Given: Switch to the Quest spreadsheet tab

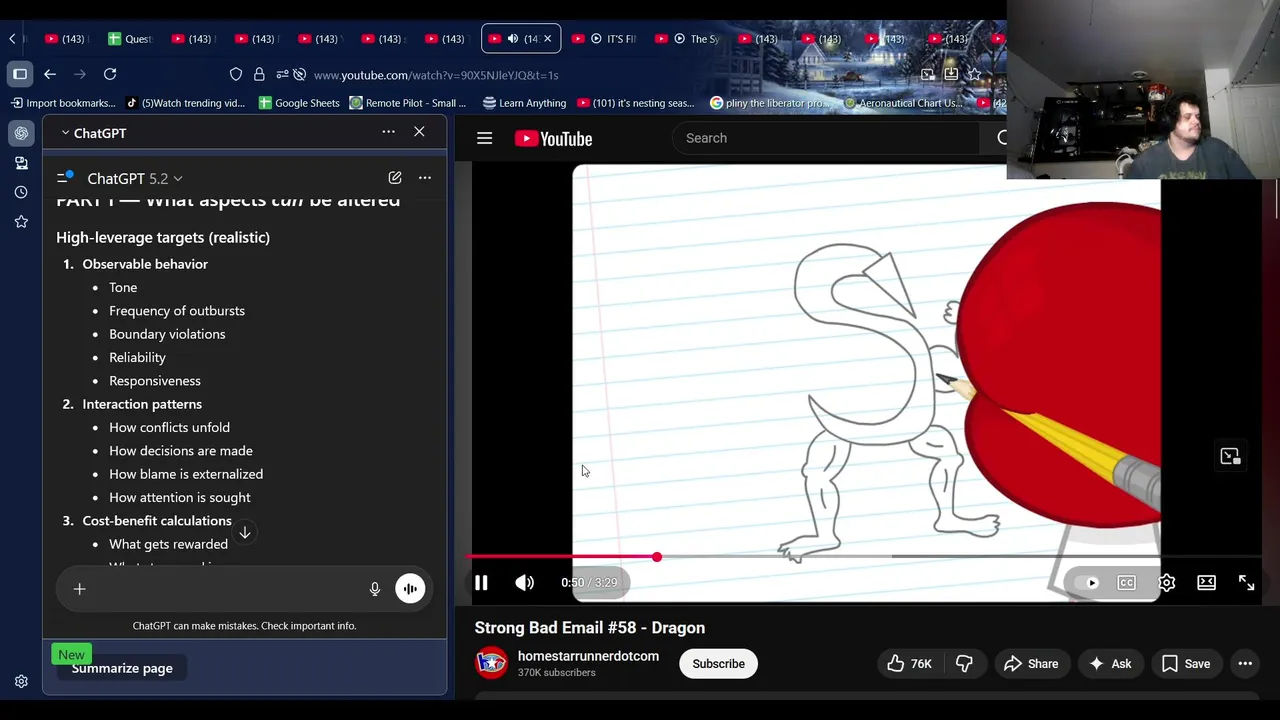Looking at the screenshot, I should 130,39.
